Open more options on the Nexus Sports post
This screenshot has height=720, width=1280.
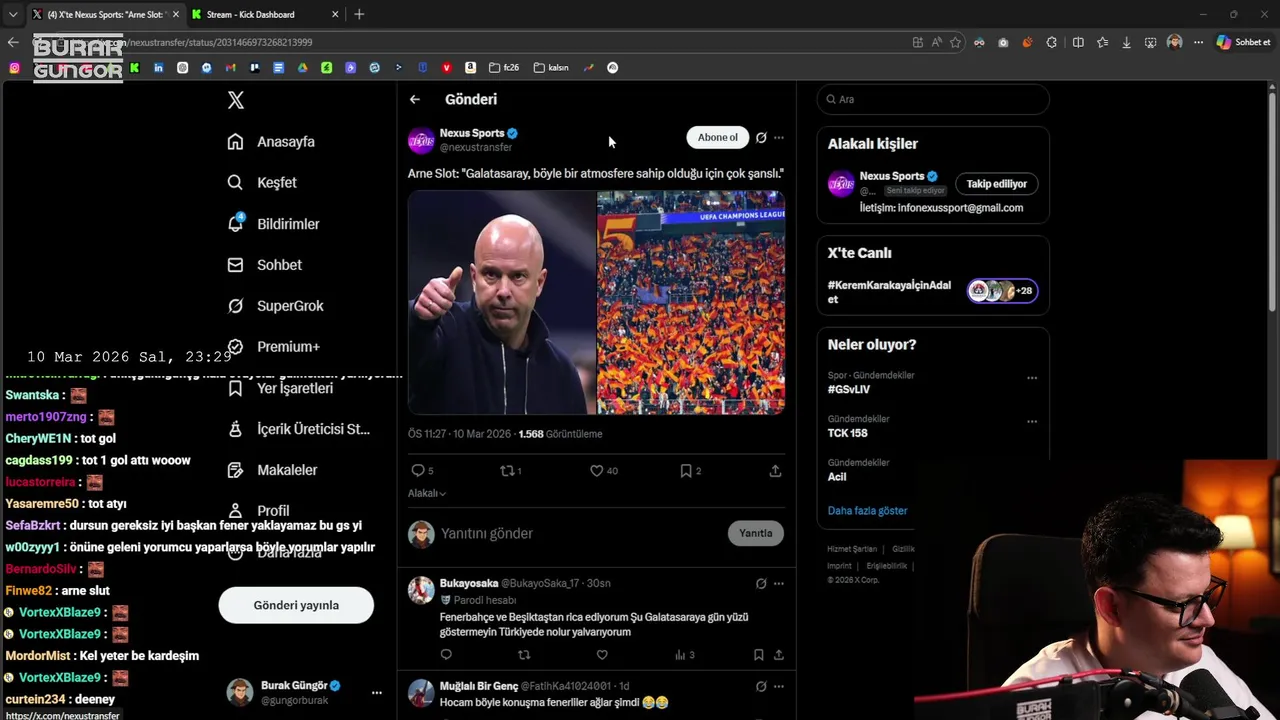click(x=779, y=138)
